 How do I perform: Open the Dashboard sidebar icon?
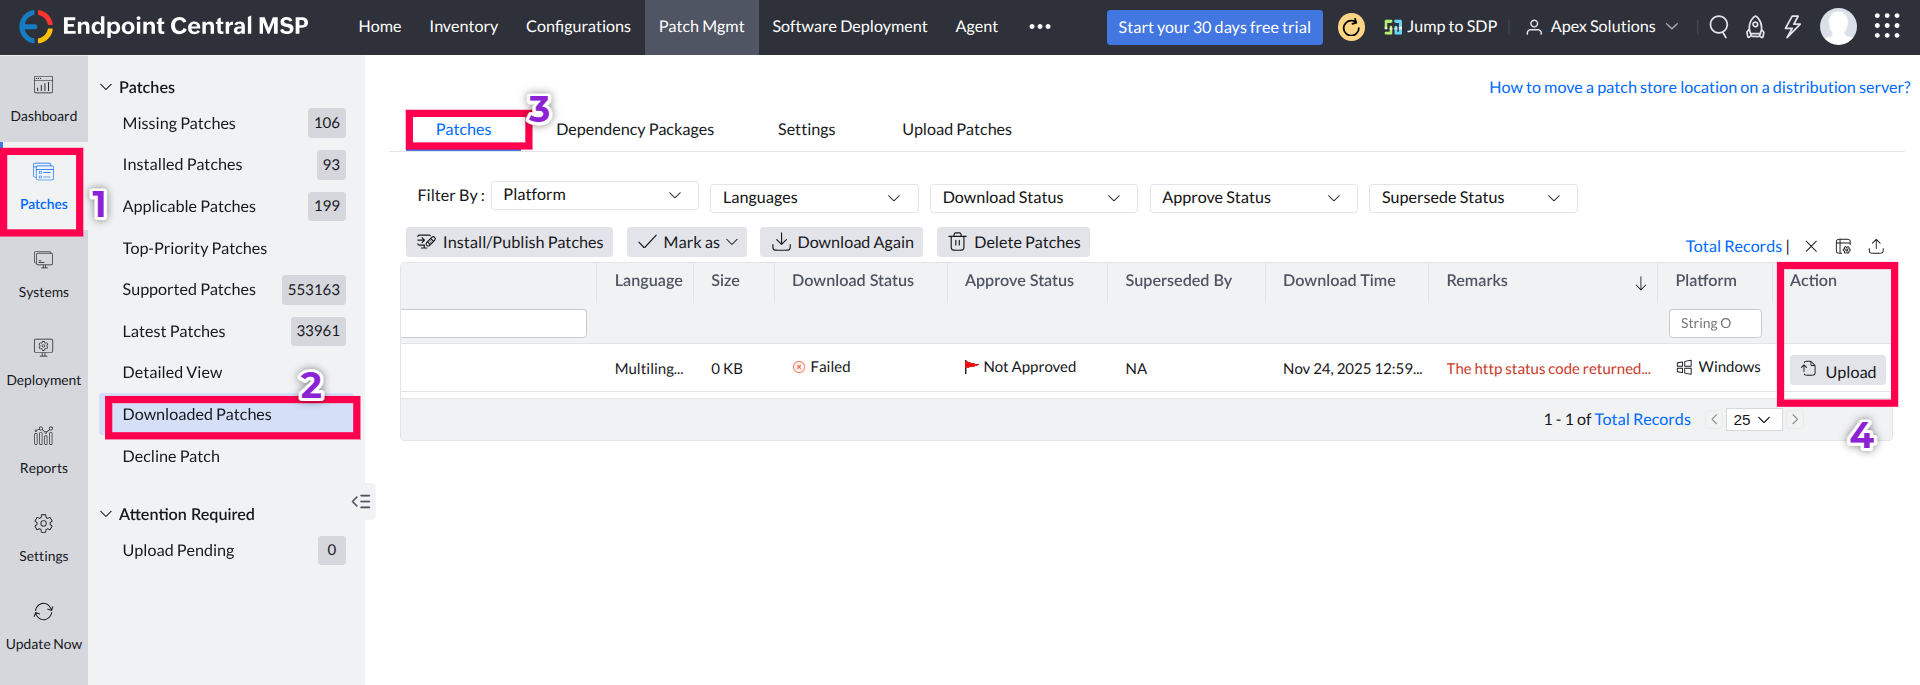(x=43, y=86)
